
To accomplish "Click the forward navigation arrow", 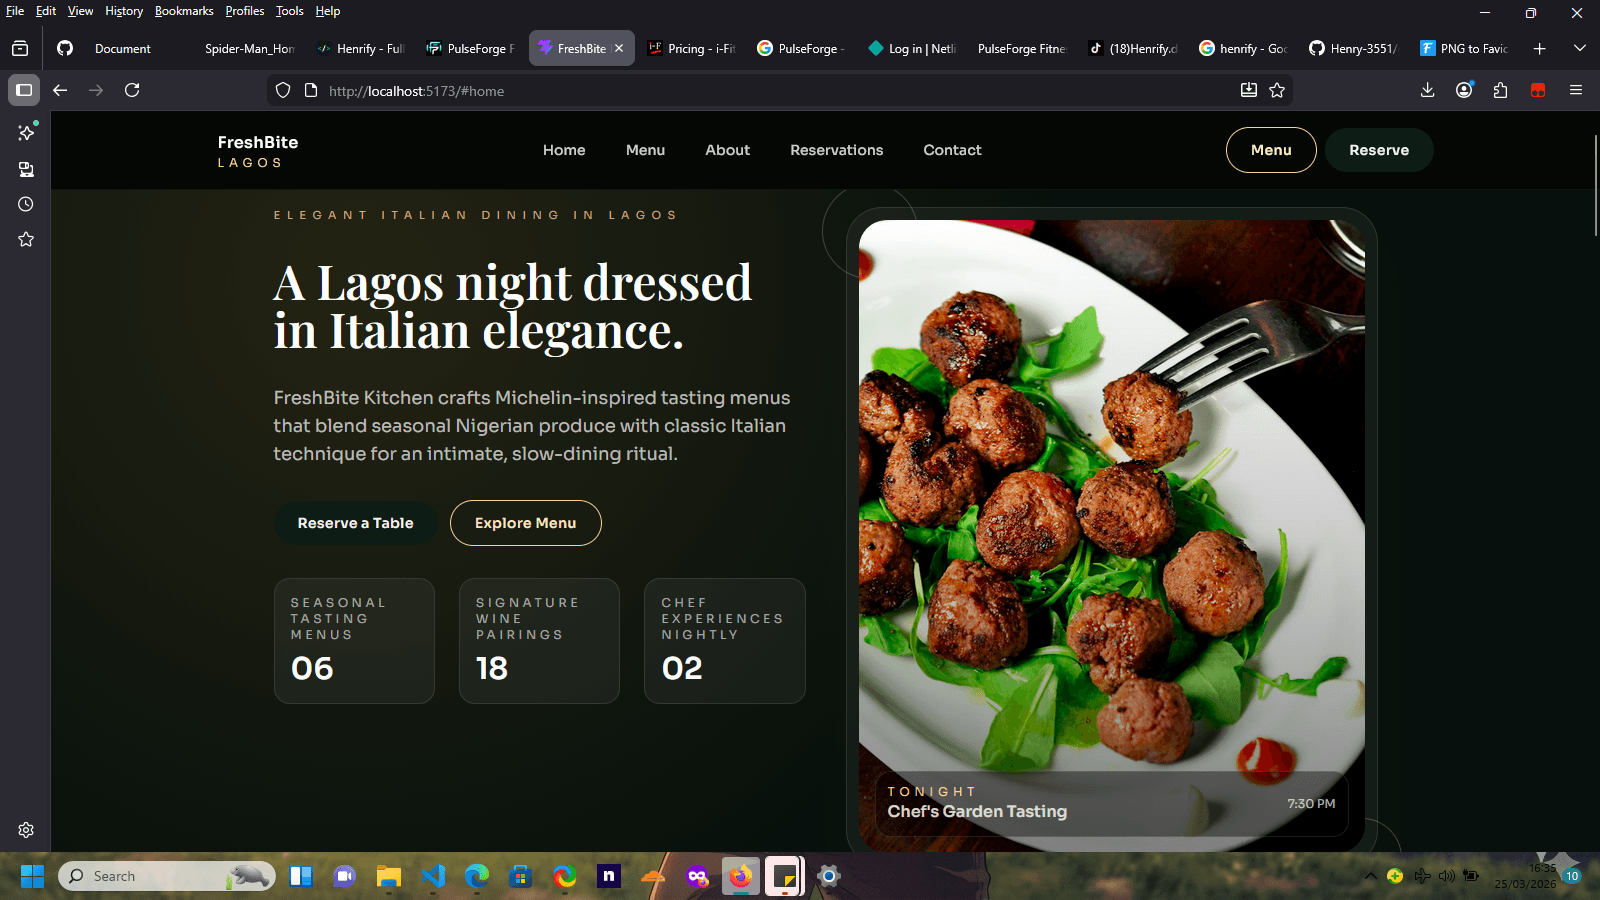I will 96,90.
